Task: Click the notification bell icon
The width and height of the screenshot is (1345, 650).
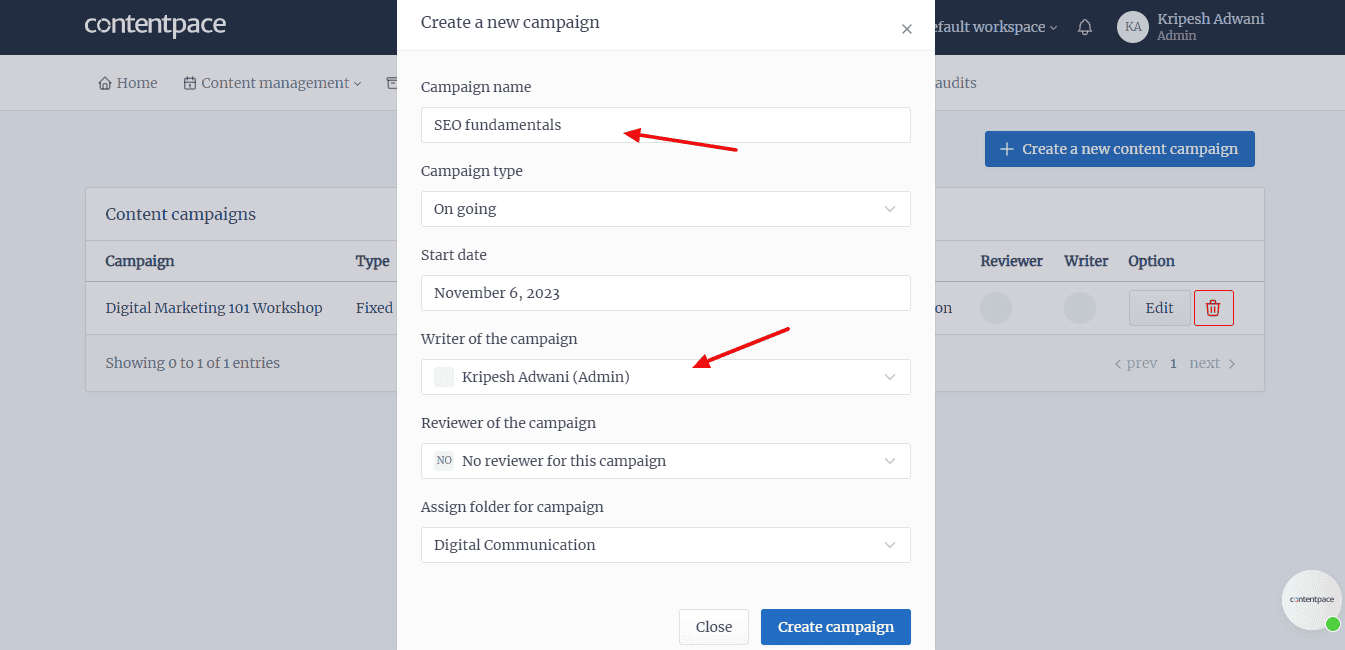Action: point(1085,28)
